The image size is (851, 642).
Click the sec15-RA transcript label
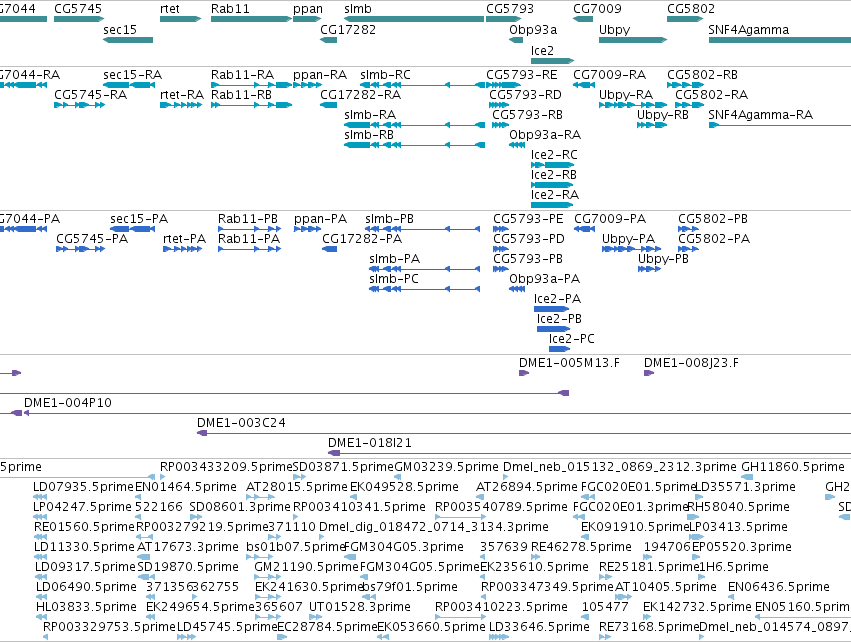pos(132,75)
